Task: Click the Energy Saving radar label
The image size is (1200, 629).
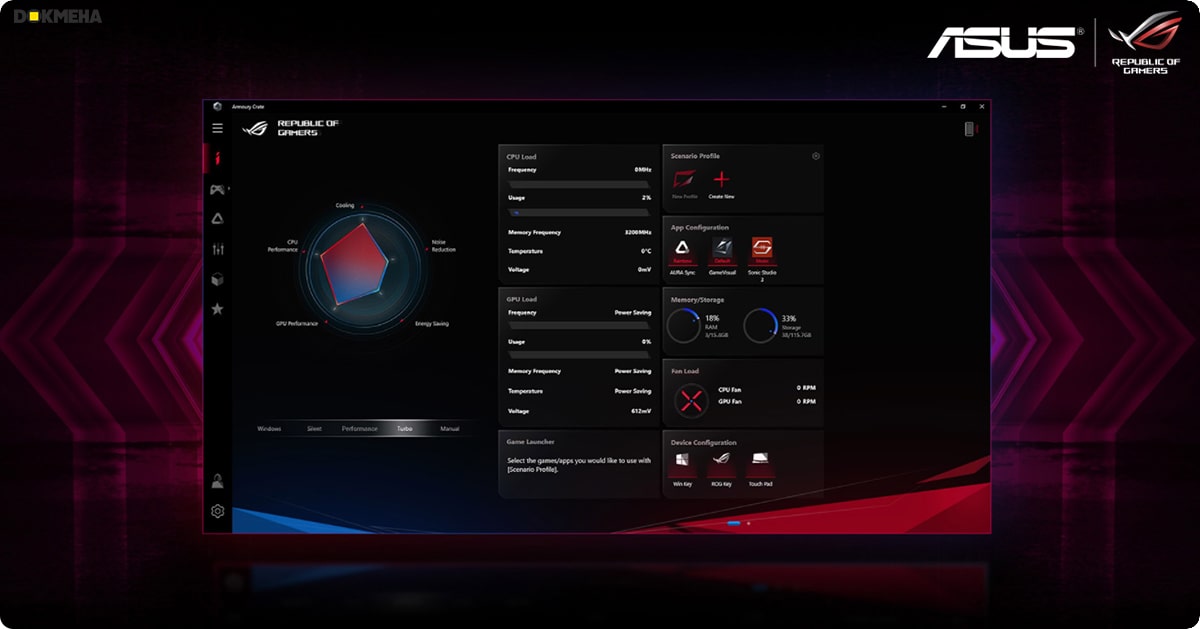Action: tap(432, 323)
